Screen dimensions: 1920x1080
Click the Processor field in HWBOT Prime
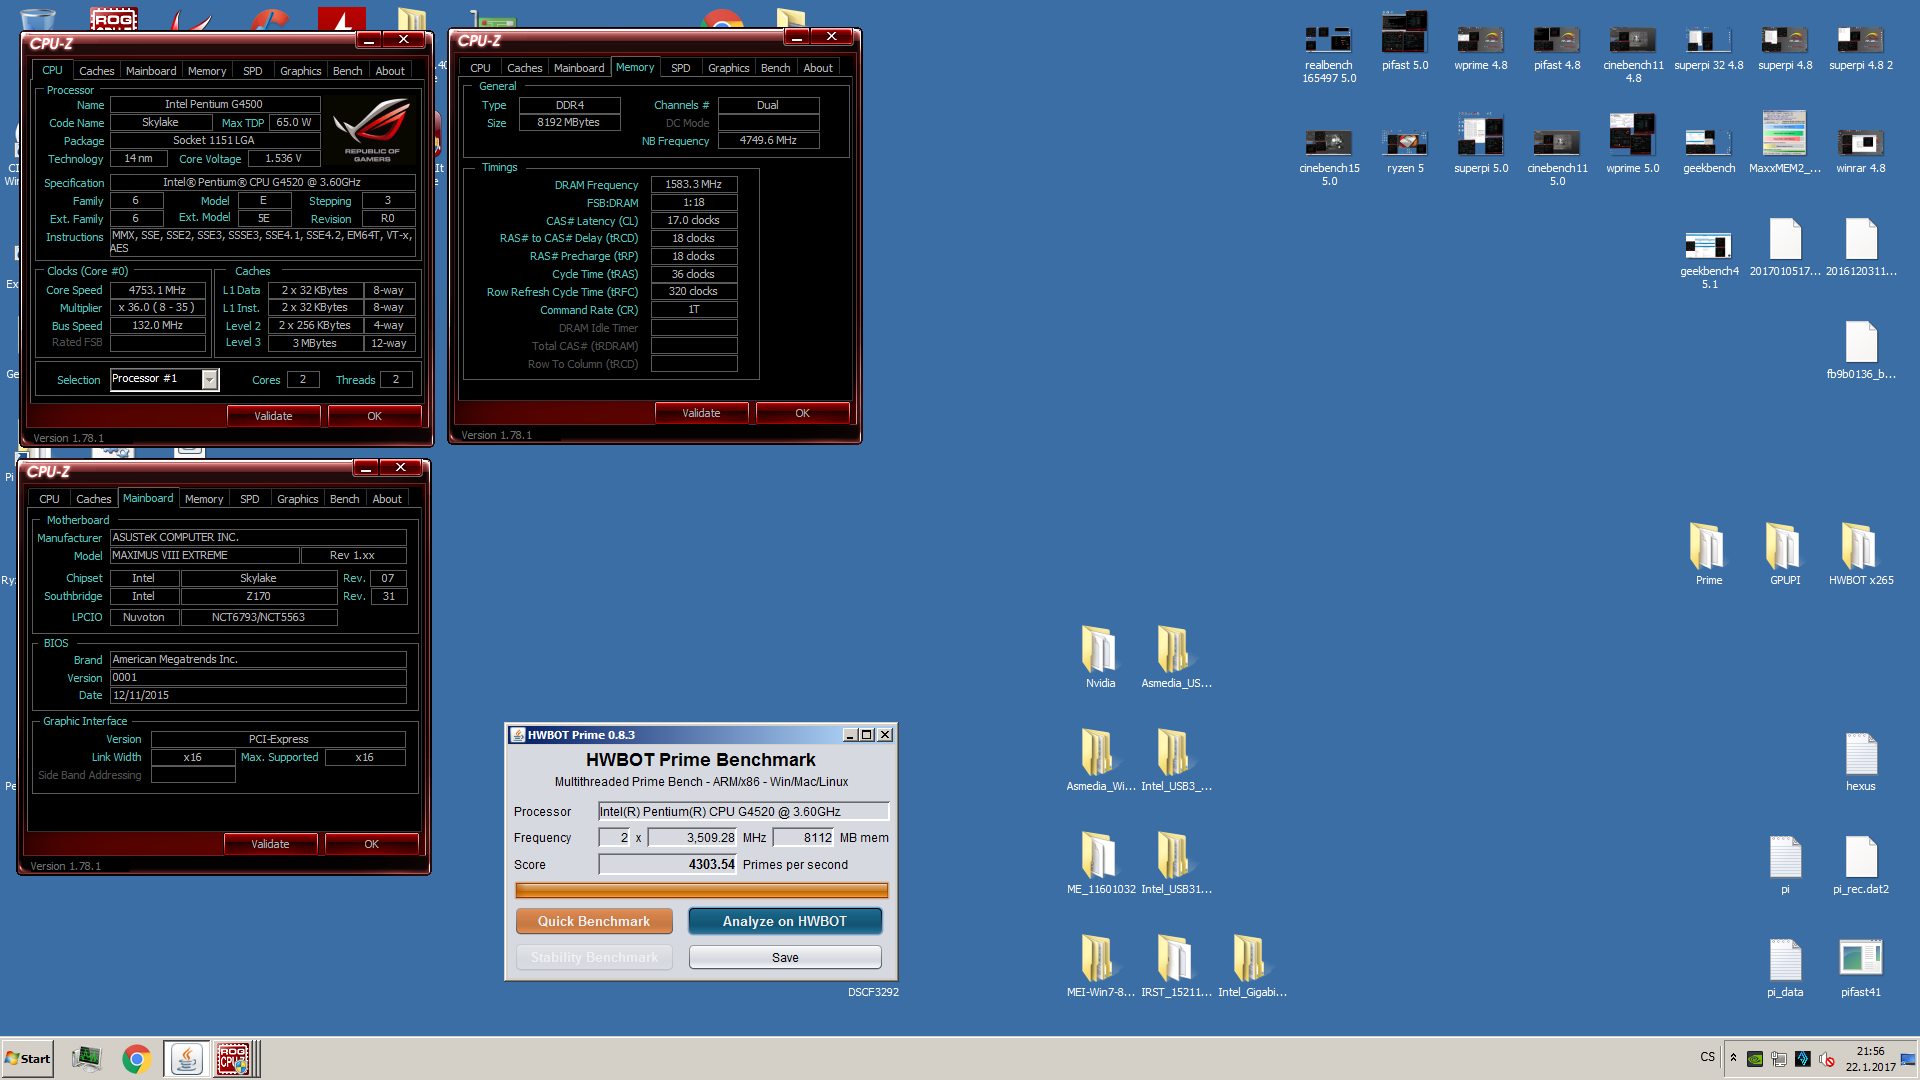[743, 811]
